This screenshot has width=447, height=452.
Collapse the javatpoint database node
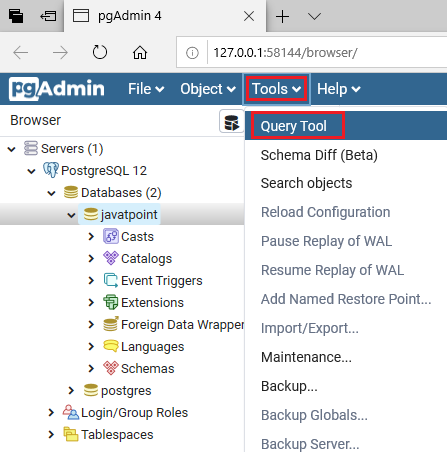click(x=71, y=215)
